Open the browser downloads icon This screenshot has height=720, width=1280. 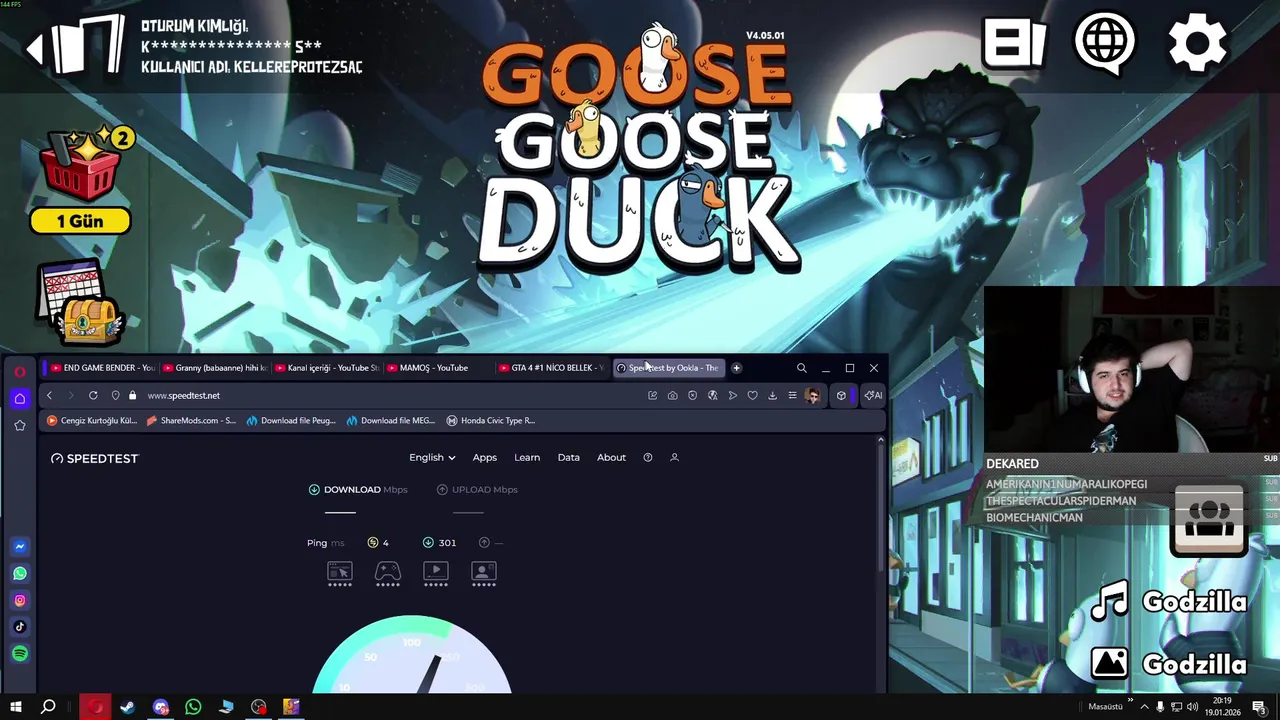(x=772, y=395)
